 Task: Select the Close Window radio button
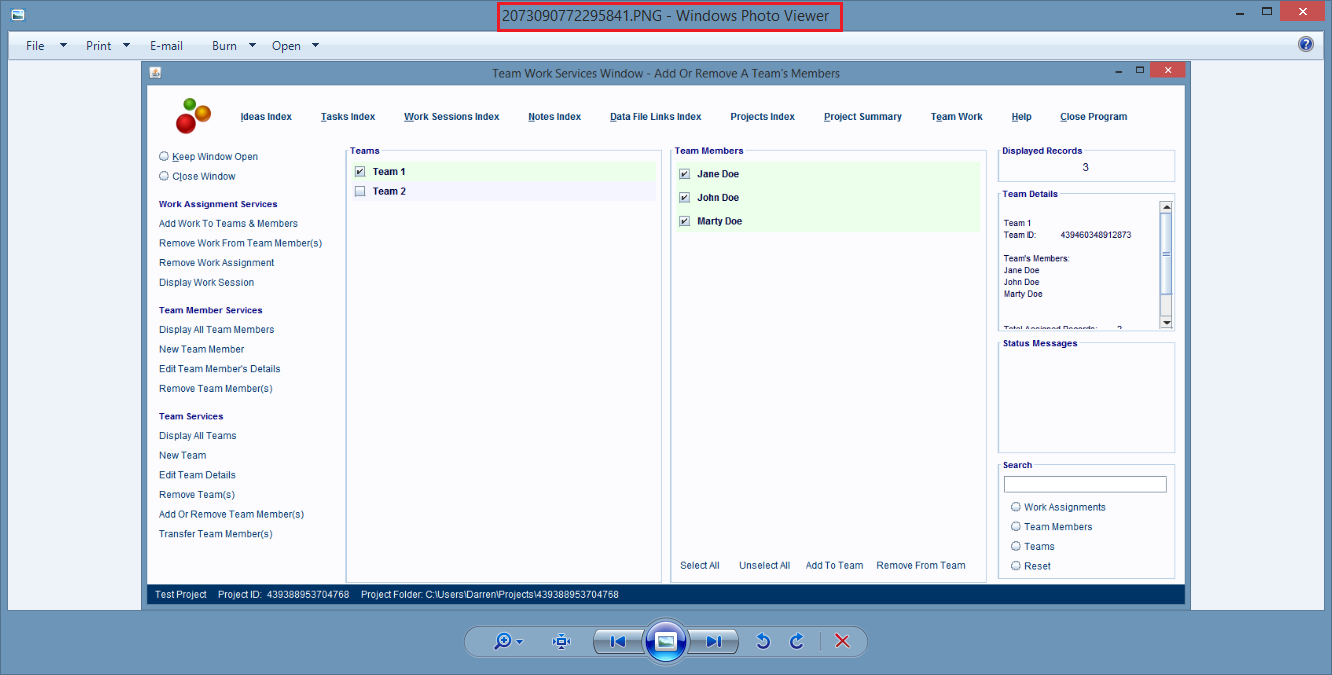pos(164,176)
